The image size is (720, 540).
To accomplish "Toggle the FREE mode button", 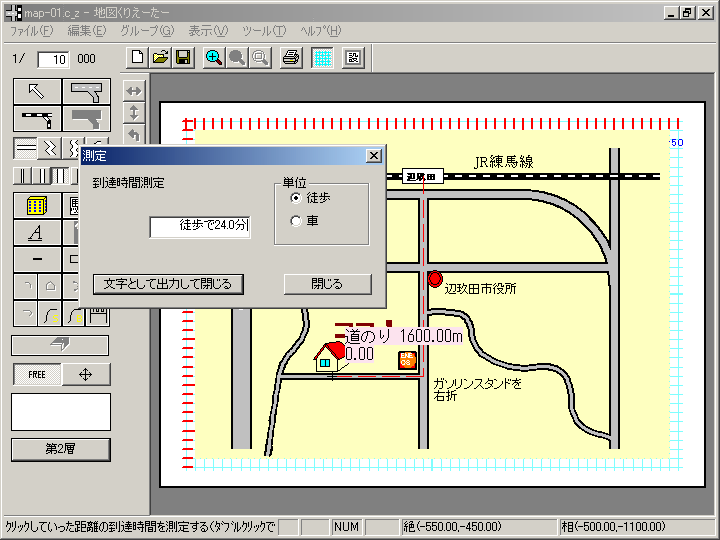I will tap(37, 374).
